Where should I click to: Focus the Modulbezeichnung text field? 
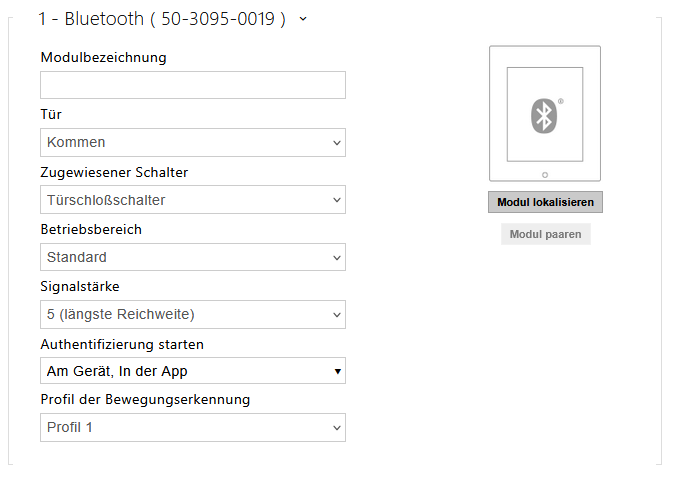coord(193,85)
